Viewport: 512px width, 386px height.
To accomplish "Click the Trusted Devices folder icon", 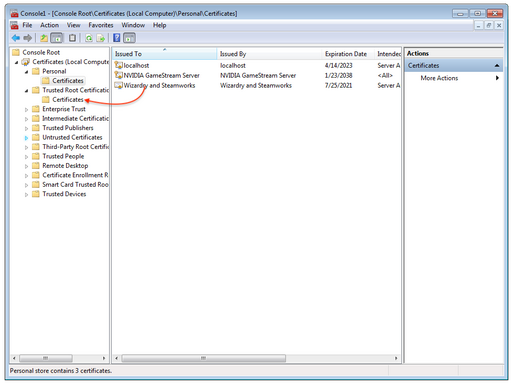I will coord(36,194).
